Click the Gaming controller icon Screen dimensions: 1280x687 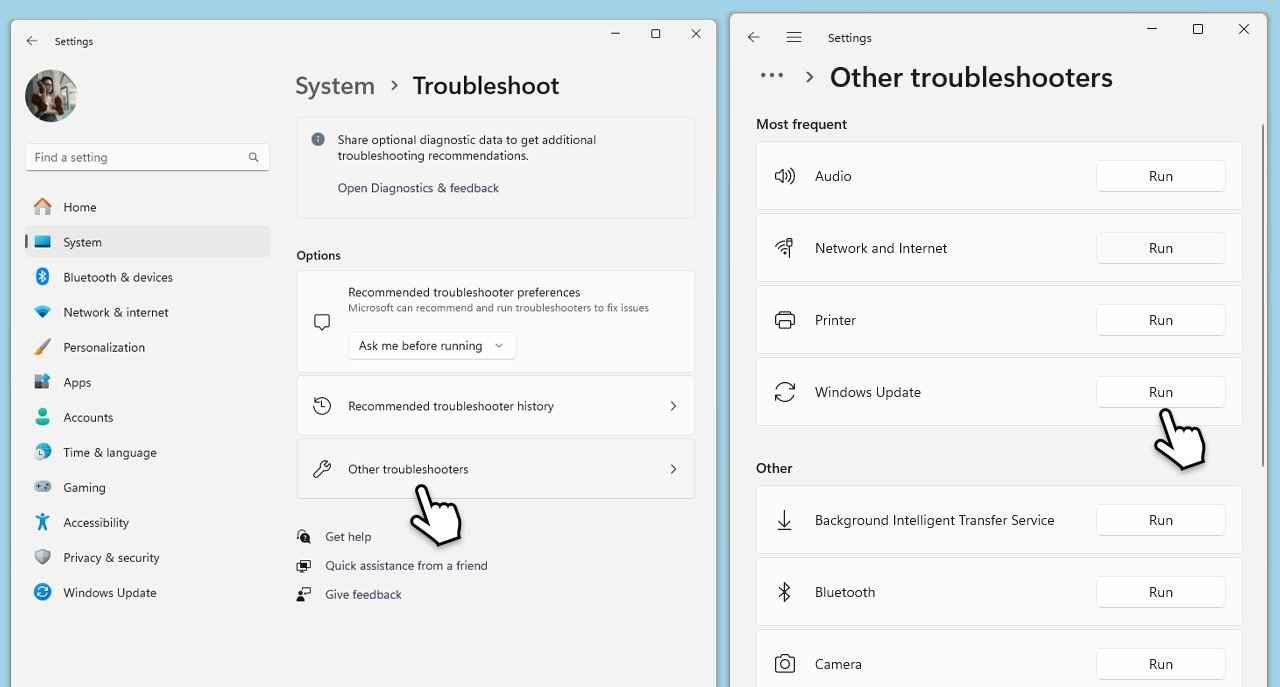(x=42, y=487)
